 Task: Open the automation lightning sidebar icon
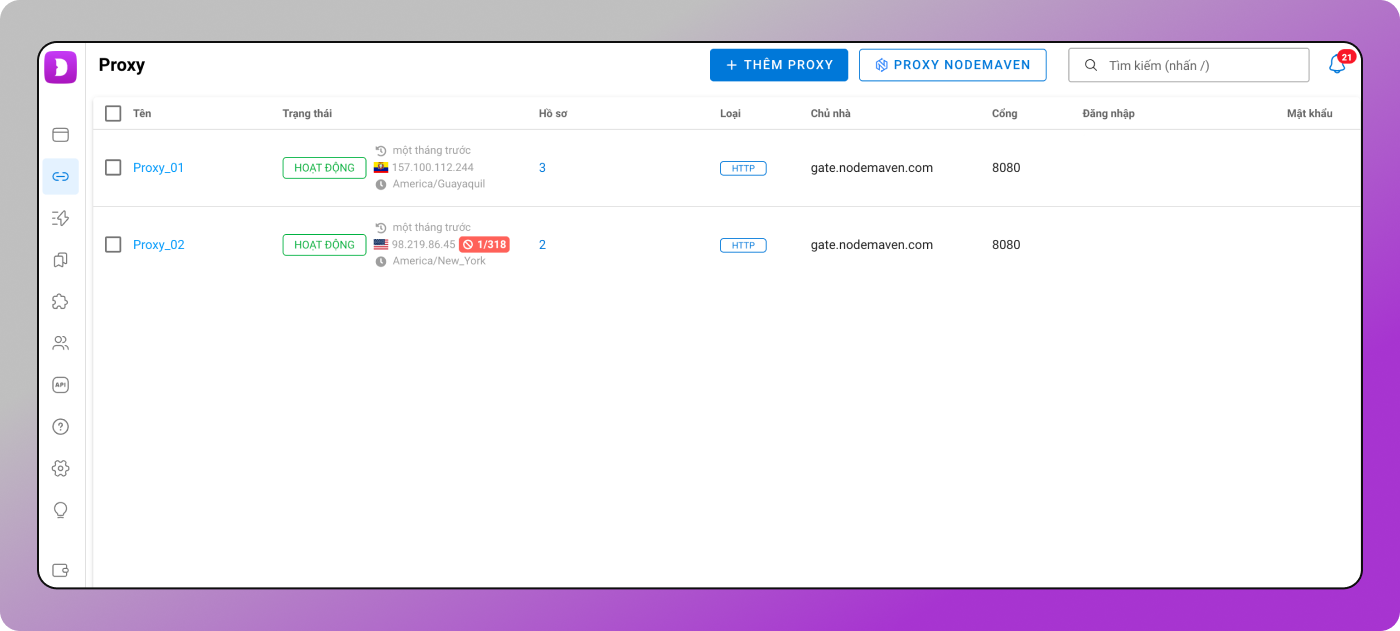(60, 218)
